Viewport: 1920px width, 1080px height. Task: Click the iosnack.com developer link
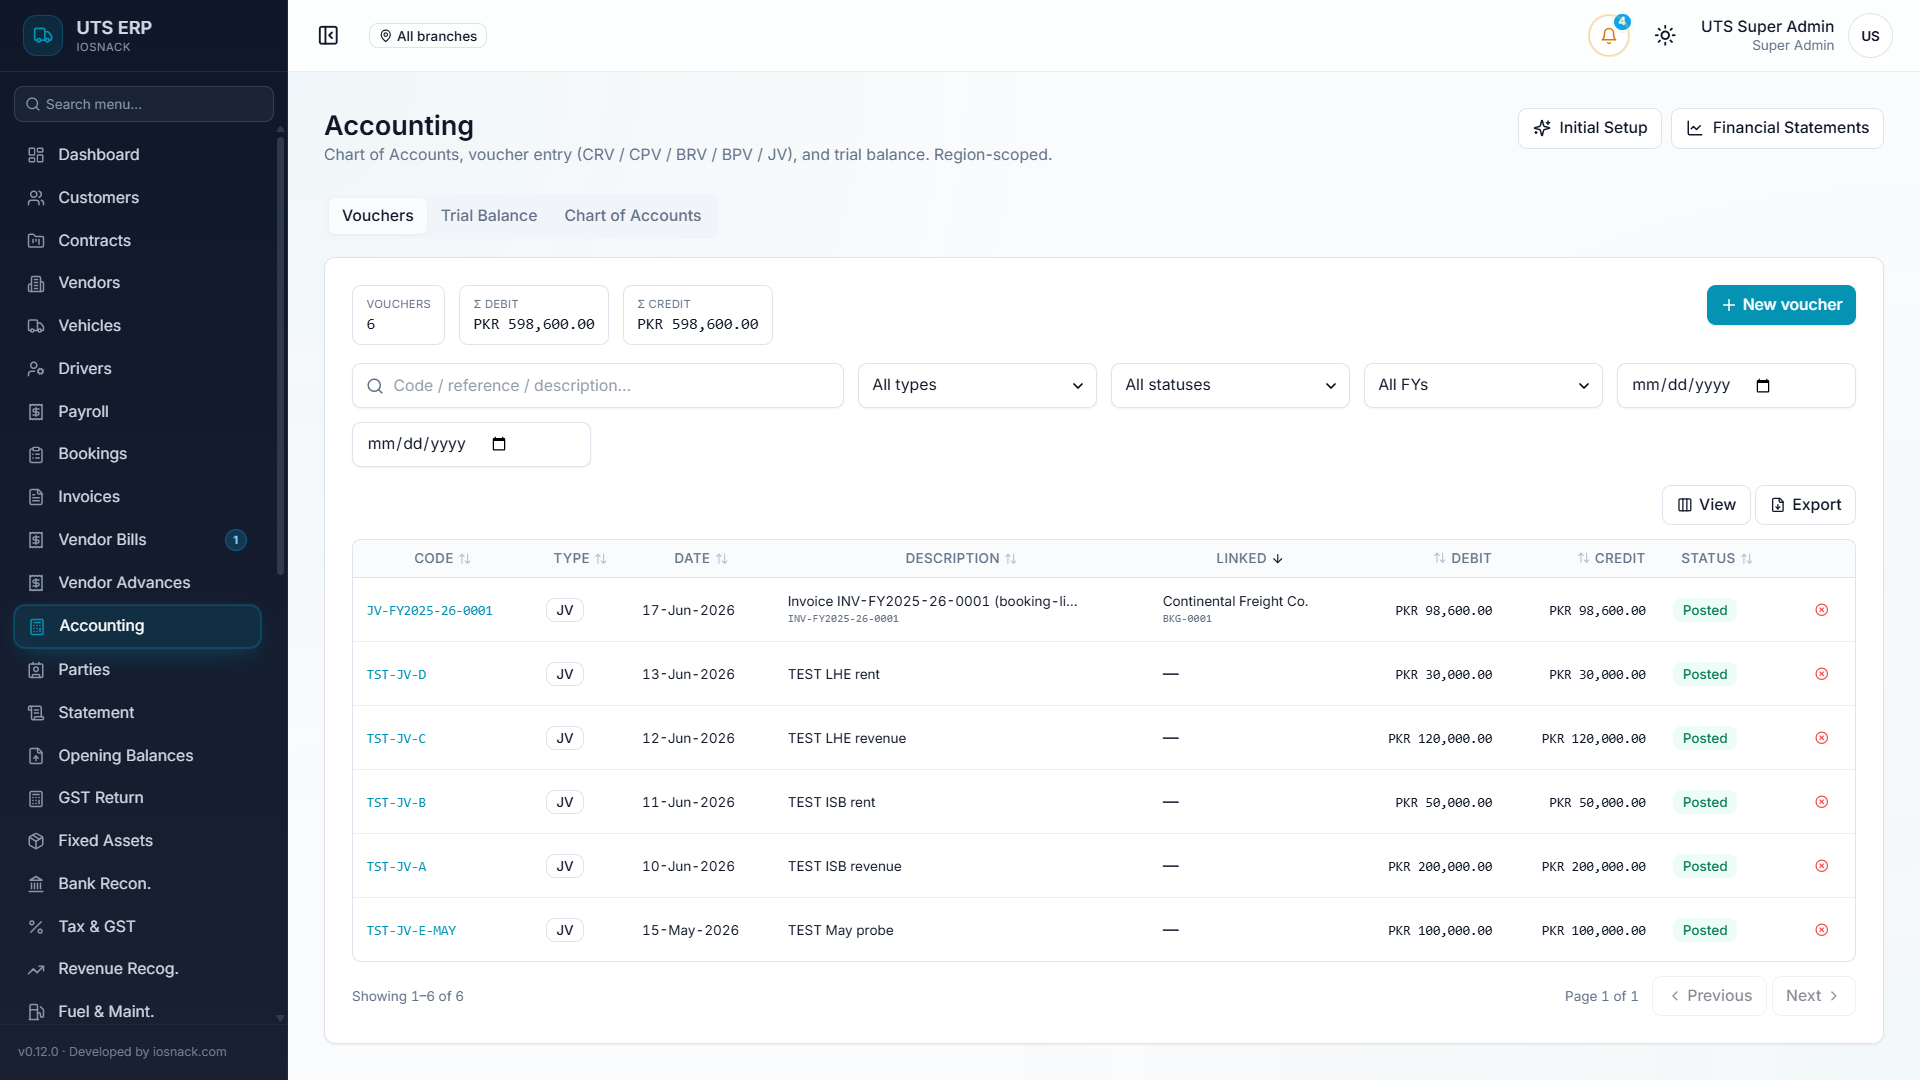[189, 1052]
